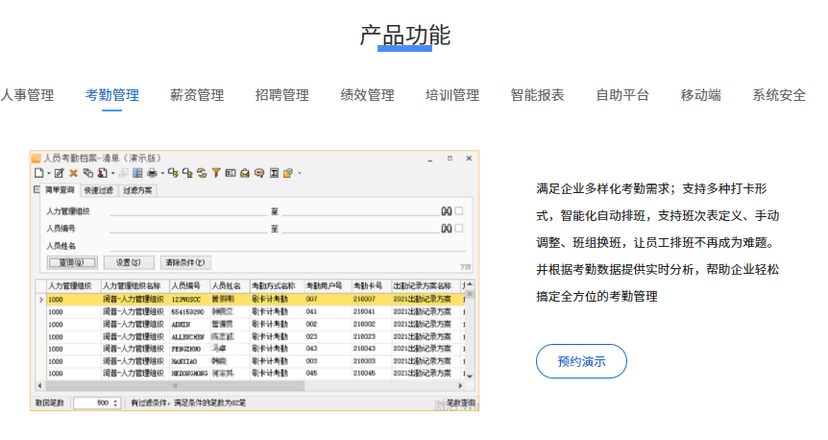Click the 人员编号 start value input field
Viewport: 828px width, 440px height.
pos(189,228)
